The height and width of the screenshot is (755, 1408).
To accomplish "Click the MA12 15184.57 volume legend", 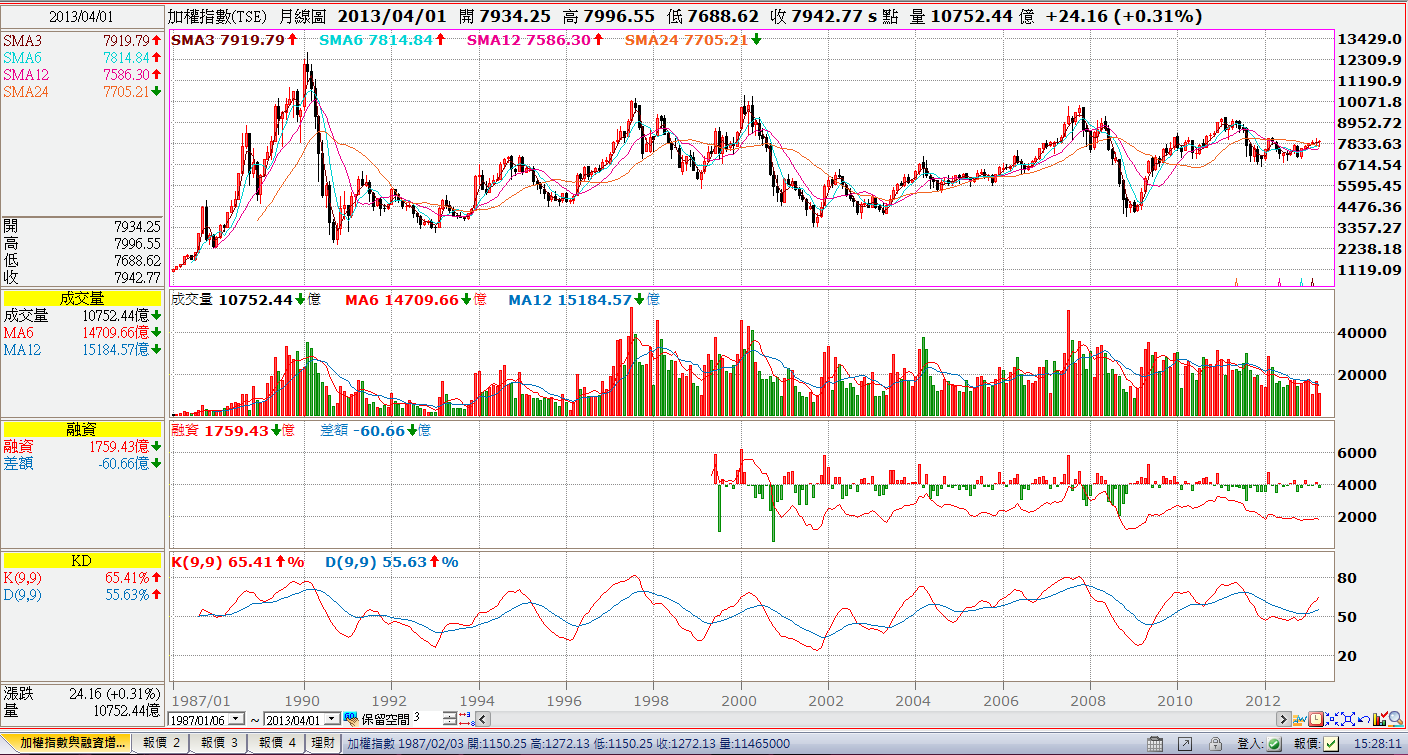I will coord(584,300).
